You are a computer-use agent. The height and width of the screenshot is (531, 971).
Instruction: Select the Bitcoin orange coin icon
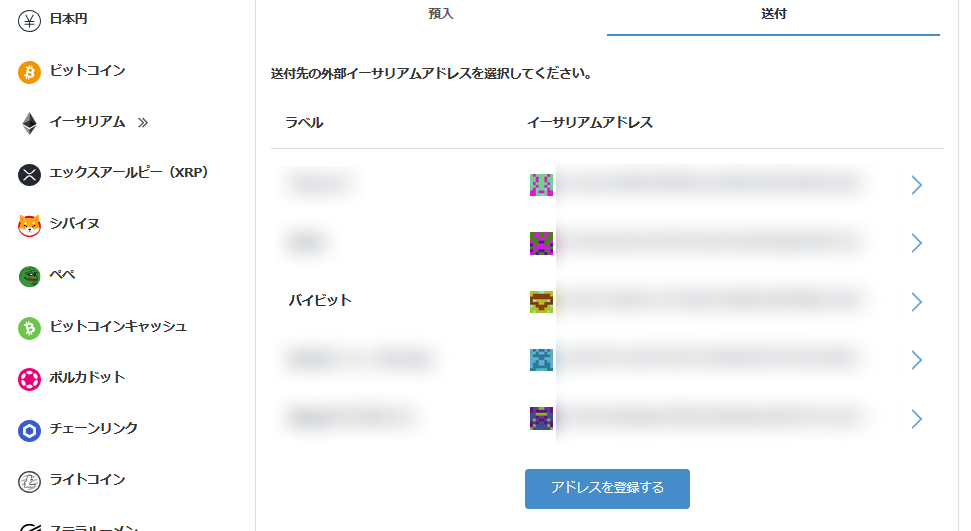pos(29,72)
